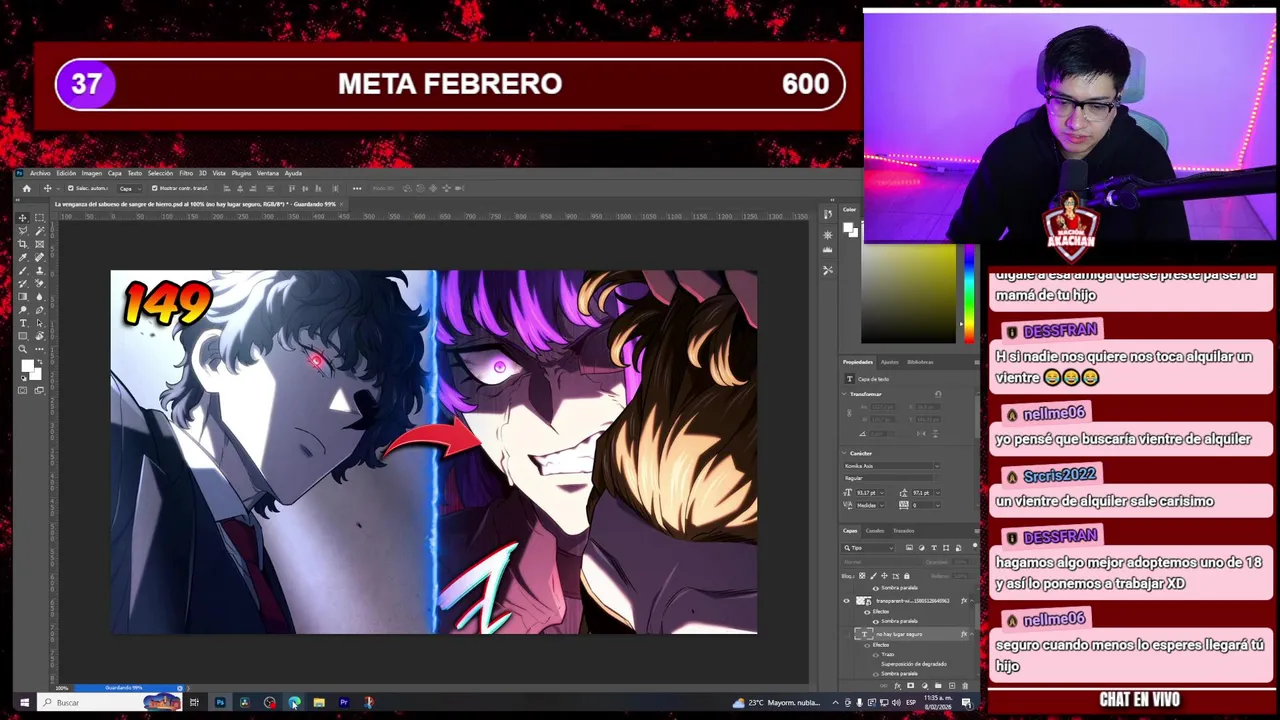The image size is (1280, 720).
Task: Select the Eyedropper tool
Action: tap(22, 257)
